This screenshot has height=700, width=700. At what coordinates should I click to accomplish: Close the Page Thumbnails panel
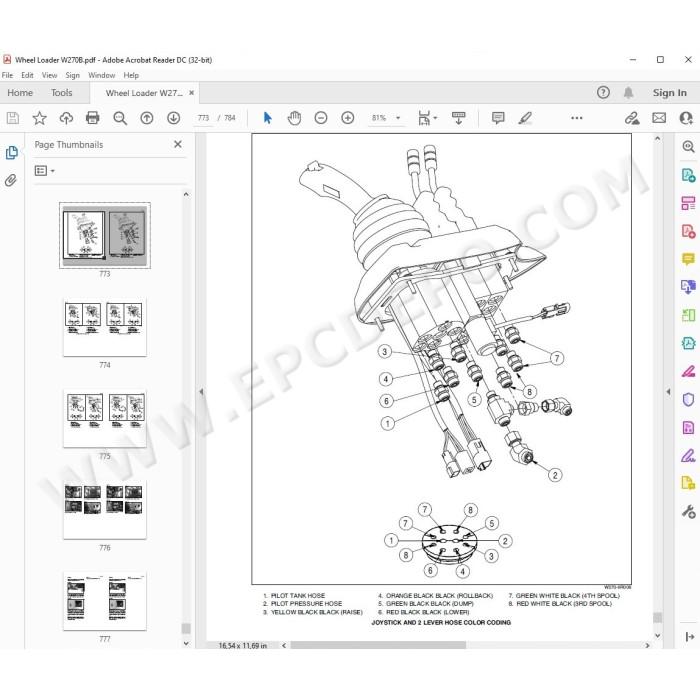[x=178, y=144]
